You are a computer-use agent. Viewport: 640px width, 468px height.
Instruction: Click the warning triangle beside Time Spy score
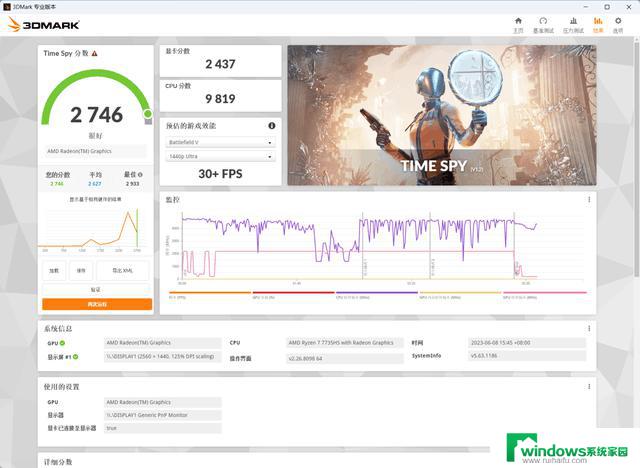[95, 53]
